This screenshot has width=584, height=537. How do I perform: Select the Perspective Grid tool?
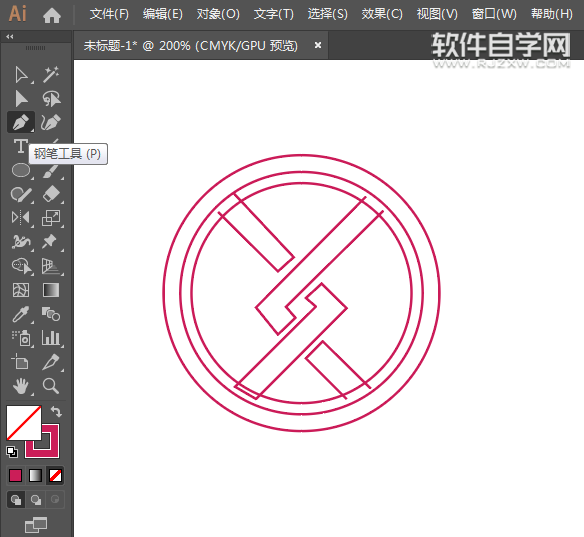tap(51, 266)
